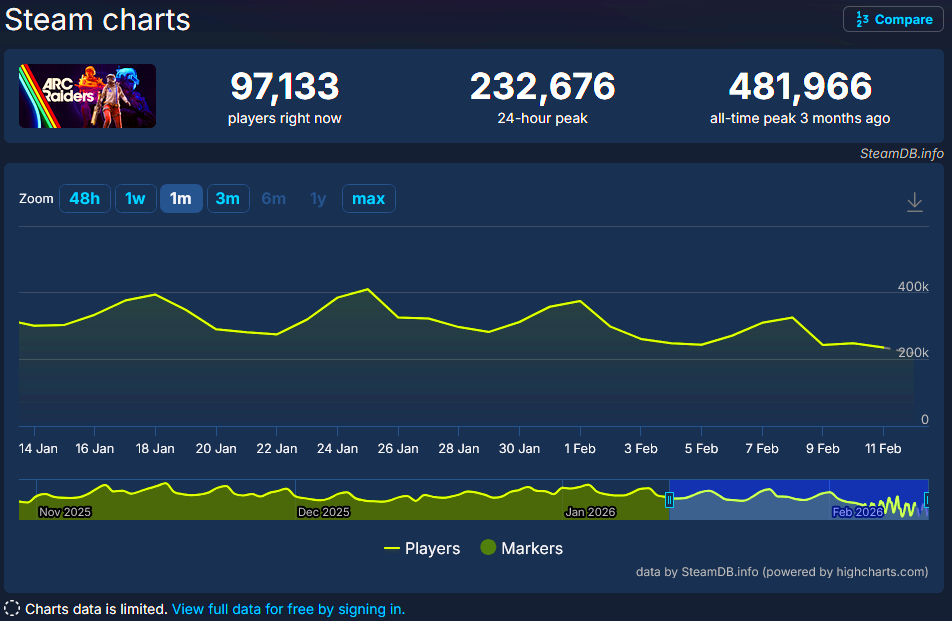Toggle the Players series in legend
Image resolution: width=952 pixels, height=621 pixels.
click(422, 548)
